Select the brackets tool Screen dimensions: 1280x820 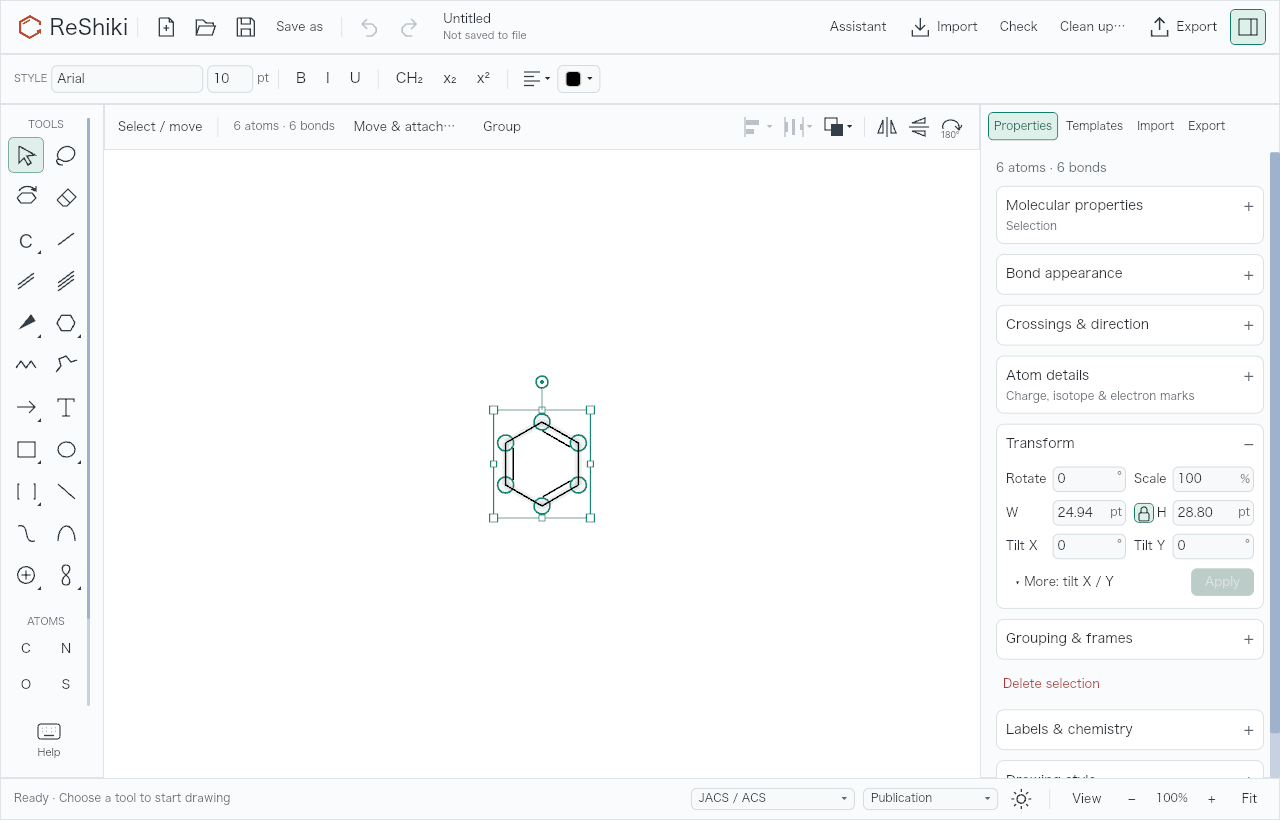point(26,492)
